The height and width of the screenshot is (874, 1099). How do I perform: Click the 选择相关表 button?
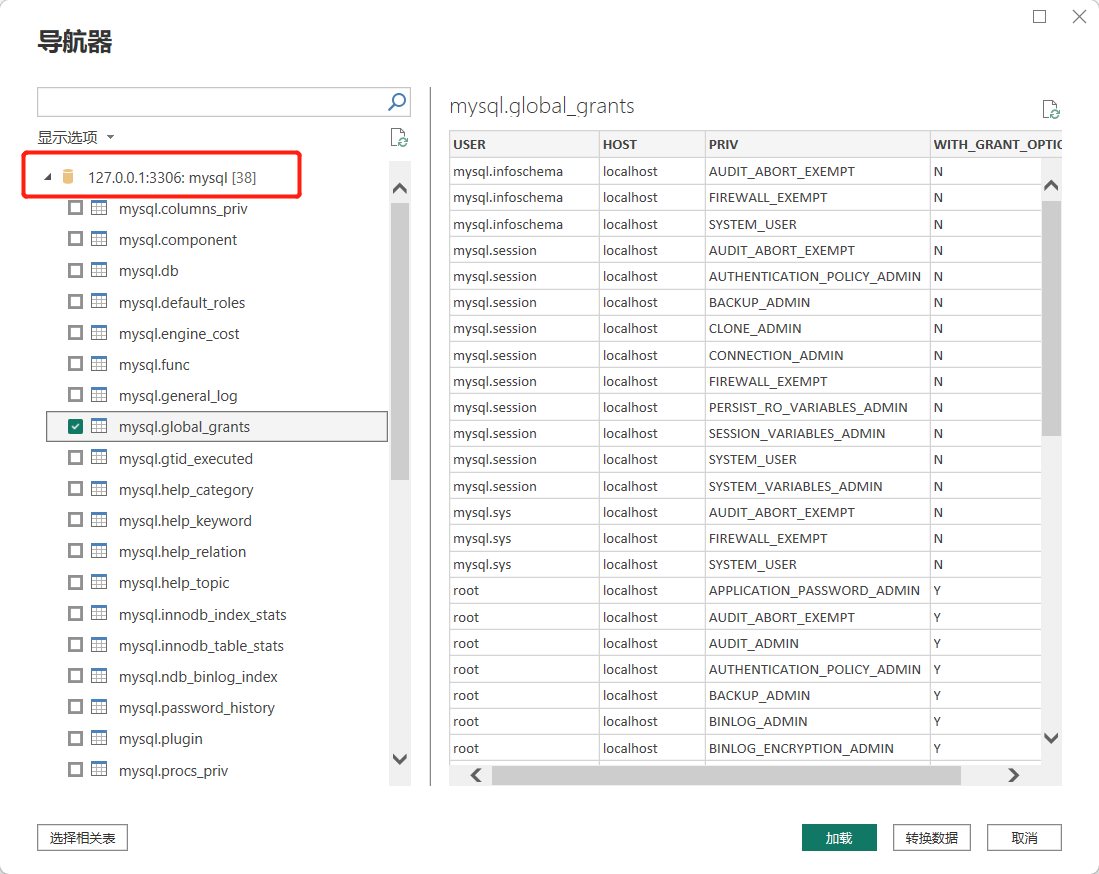(x=82, y=837)
